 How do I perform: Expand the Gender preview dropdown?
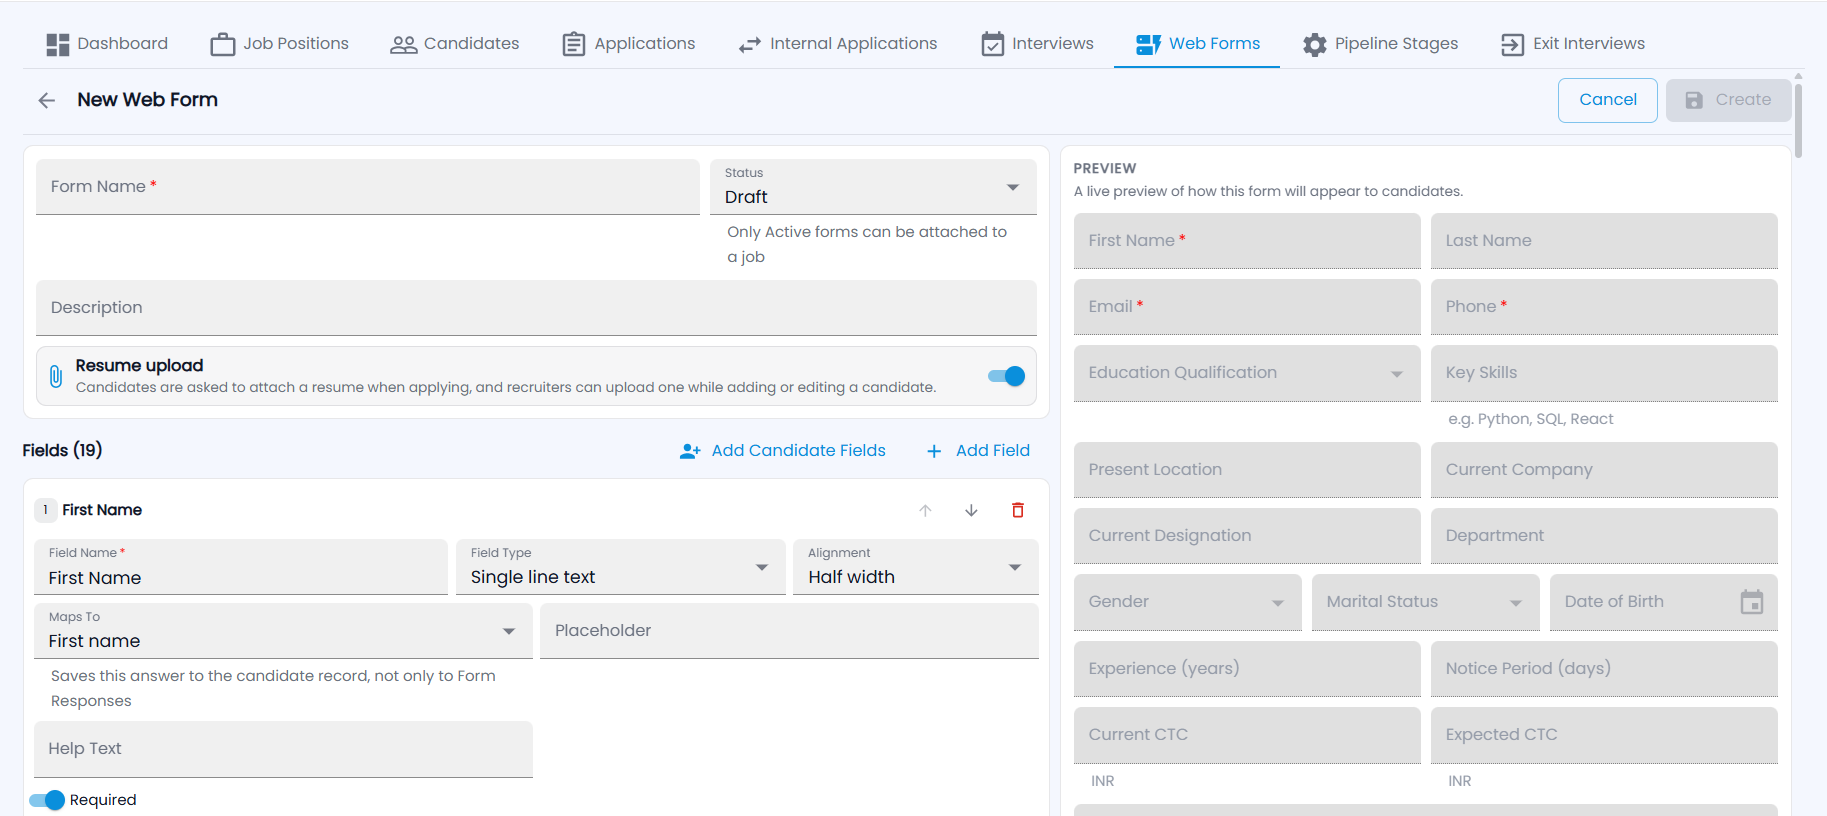tap(1188, 602)
